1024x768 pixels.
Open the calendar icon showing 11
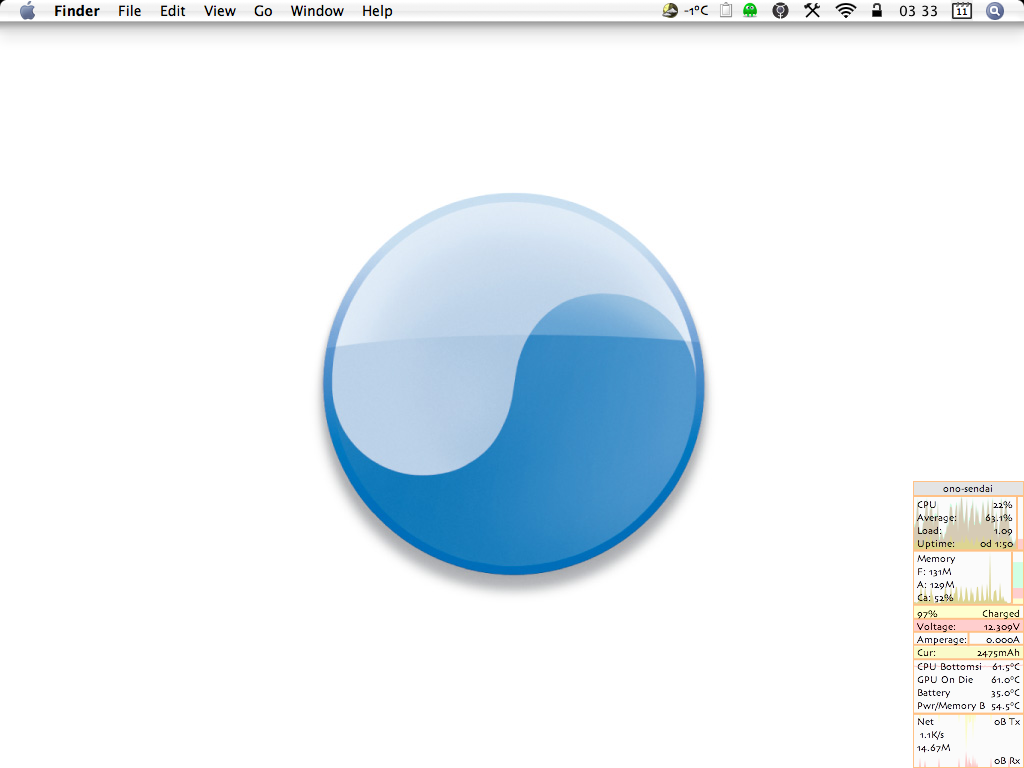click(962, 10)
